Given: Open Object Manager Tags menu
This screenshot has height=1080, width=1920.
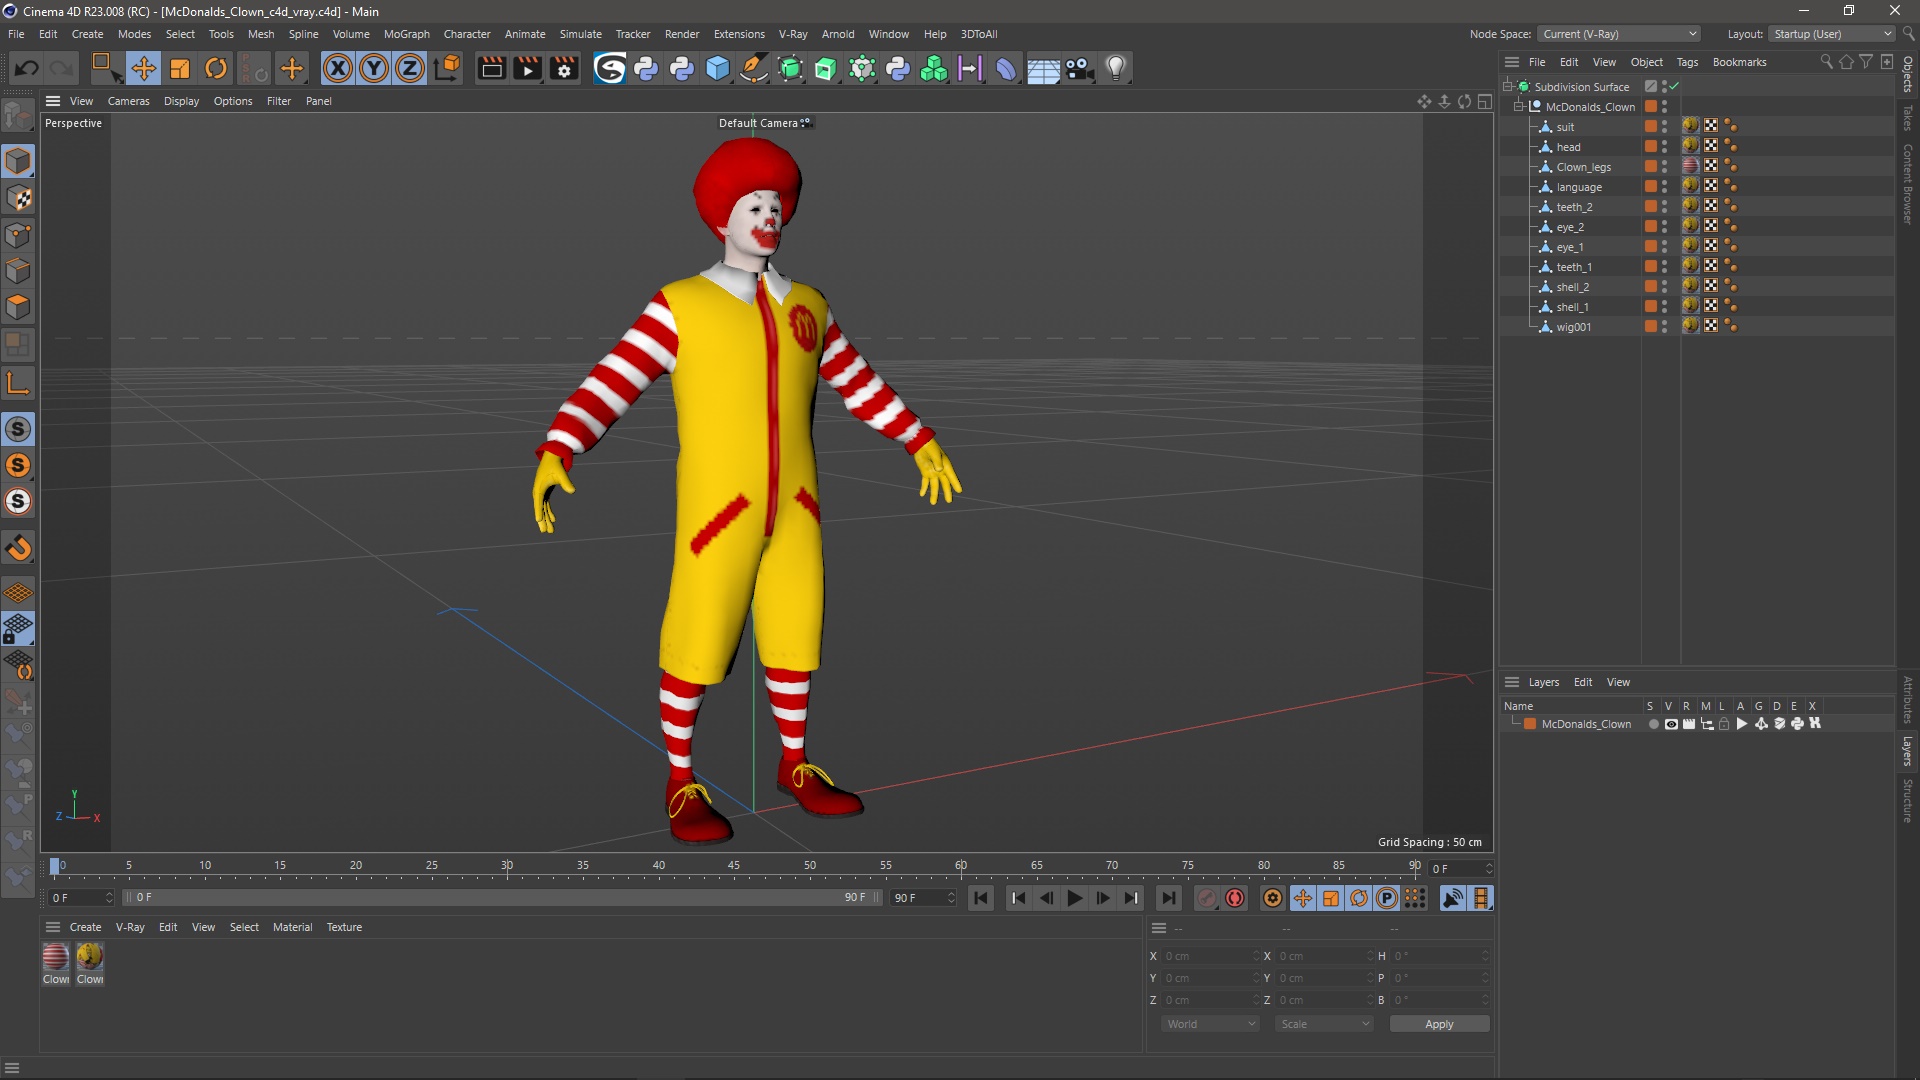Looking at the screenshot, I should coord(1687,62).
